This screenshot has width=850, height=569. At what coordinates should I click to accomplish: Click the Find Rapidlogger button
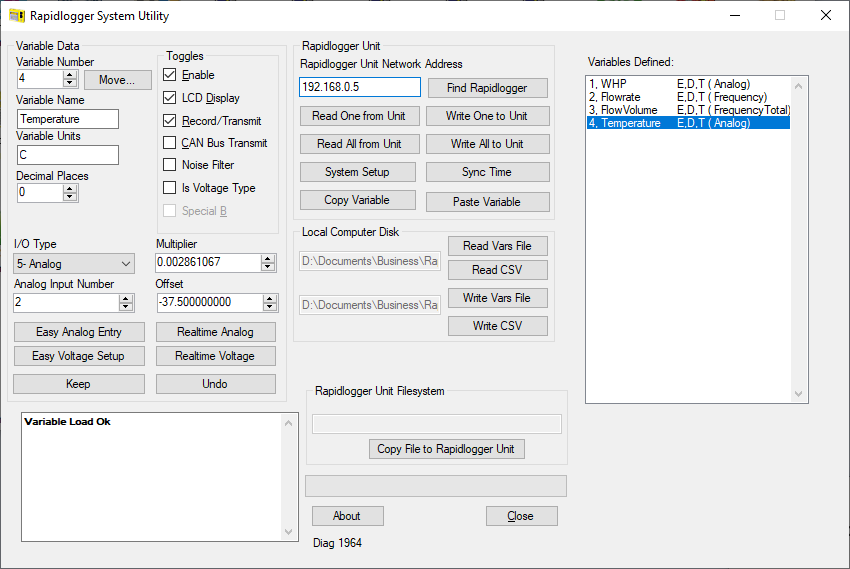coord(488,88)
